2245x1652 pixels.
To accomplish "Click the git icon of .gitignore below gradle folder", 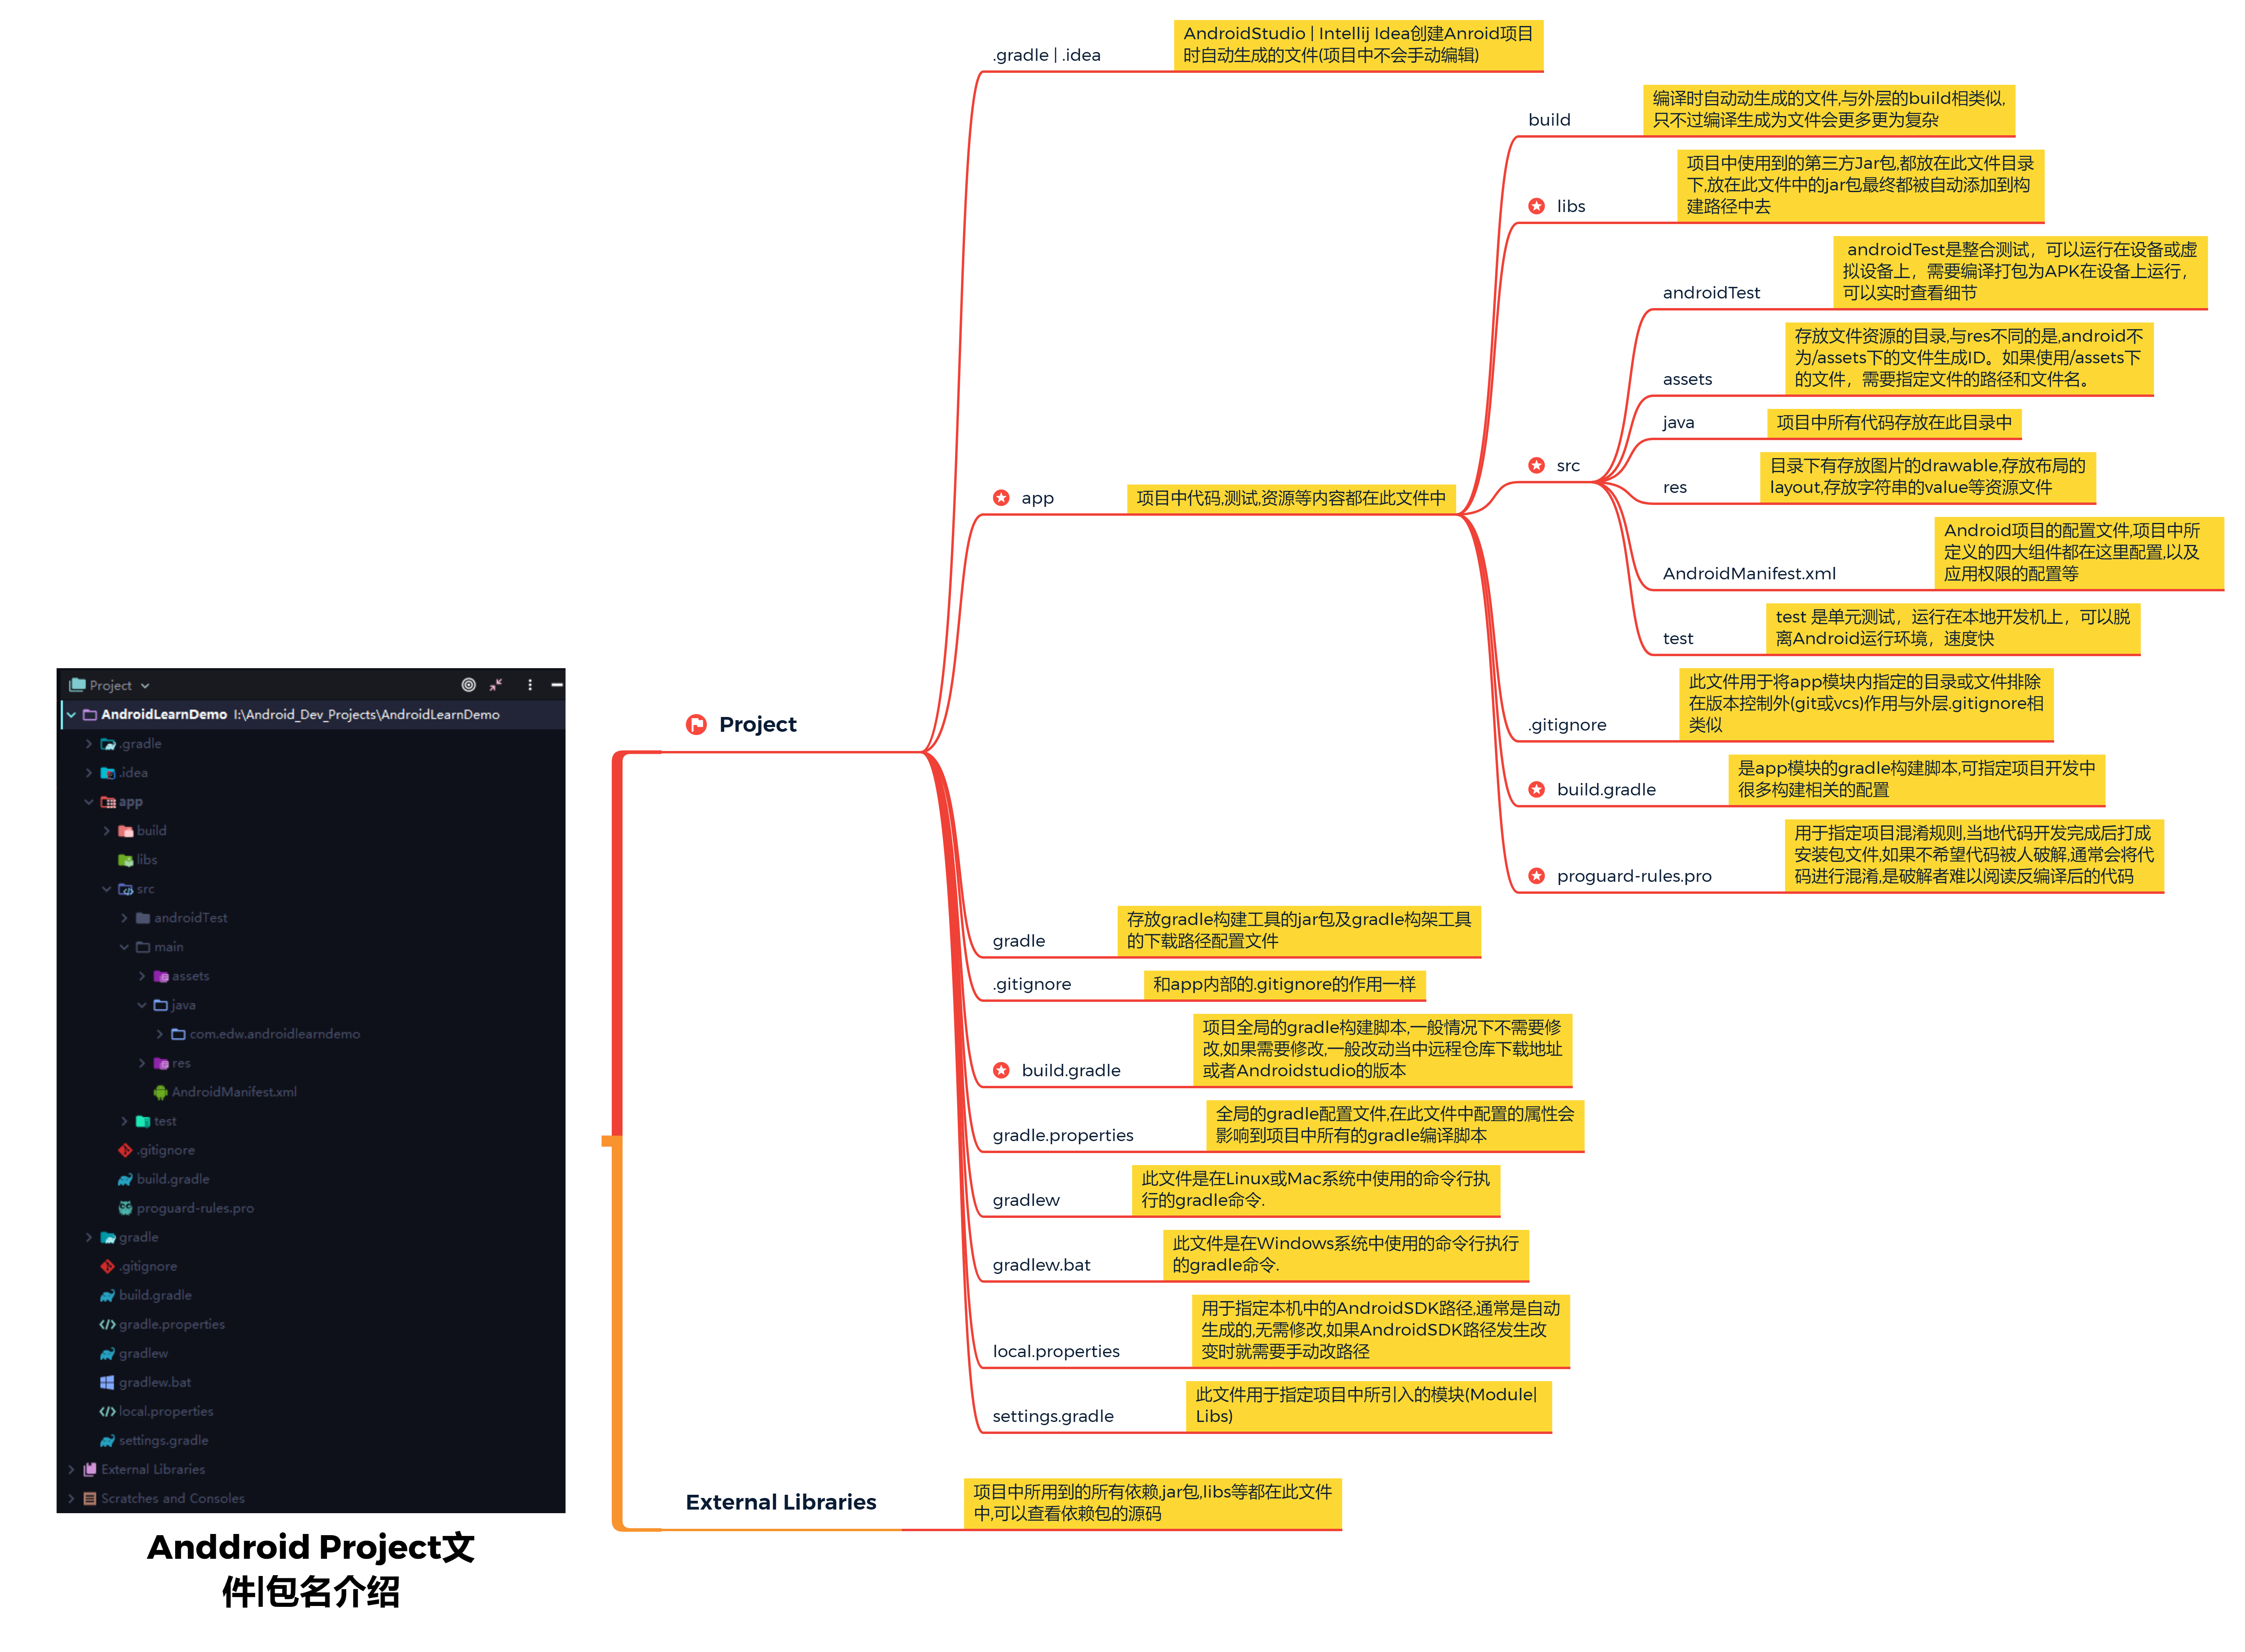I will (x=107, y=1266).
